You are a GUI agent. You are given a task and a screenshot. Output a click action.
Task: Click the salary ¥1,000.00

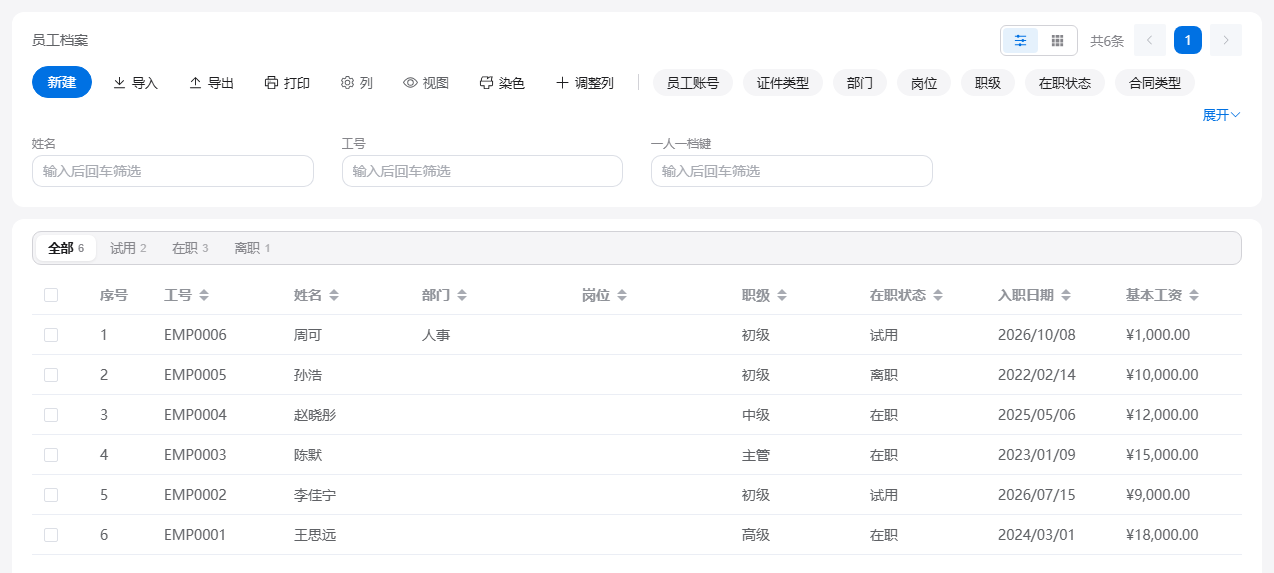tap(1158, 335)
